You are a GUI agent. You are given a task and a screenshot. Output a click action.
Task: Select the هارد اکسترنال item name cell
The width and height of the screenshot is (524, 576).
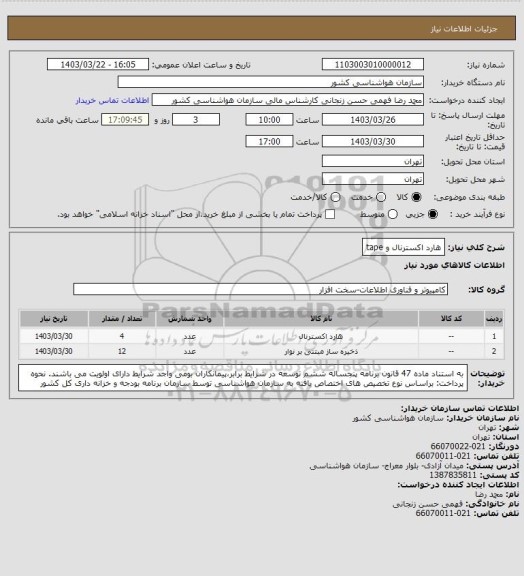click(321, 336)
